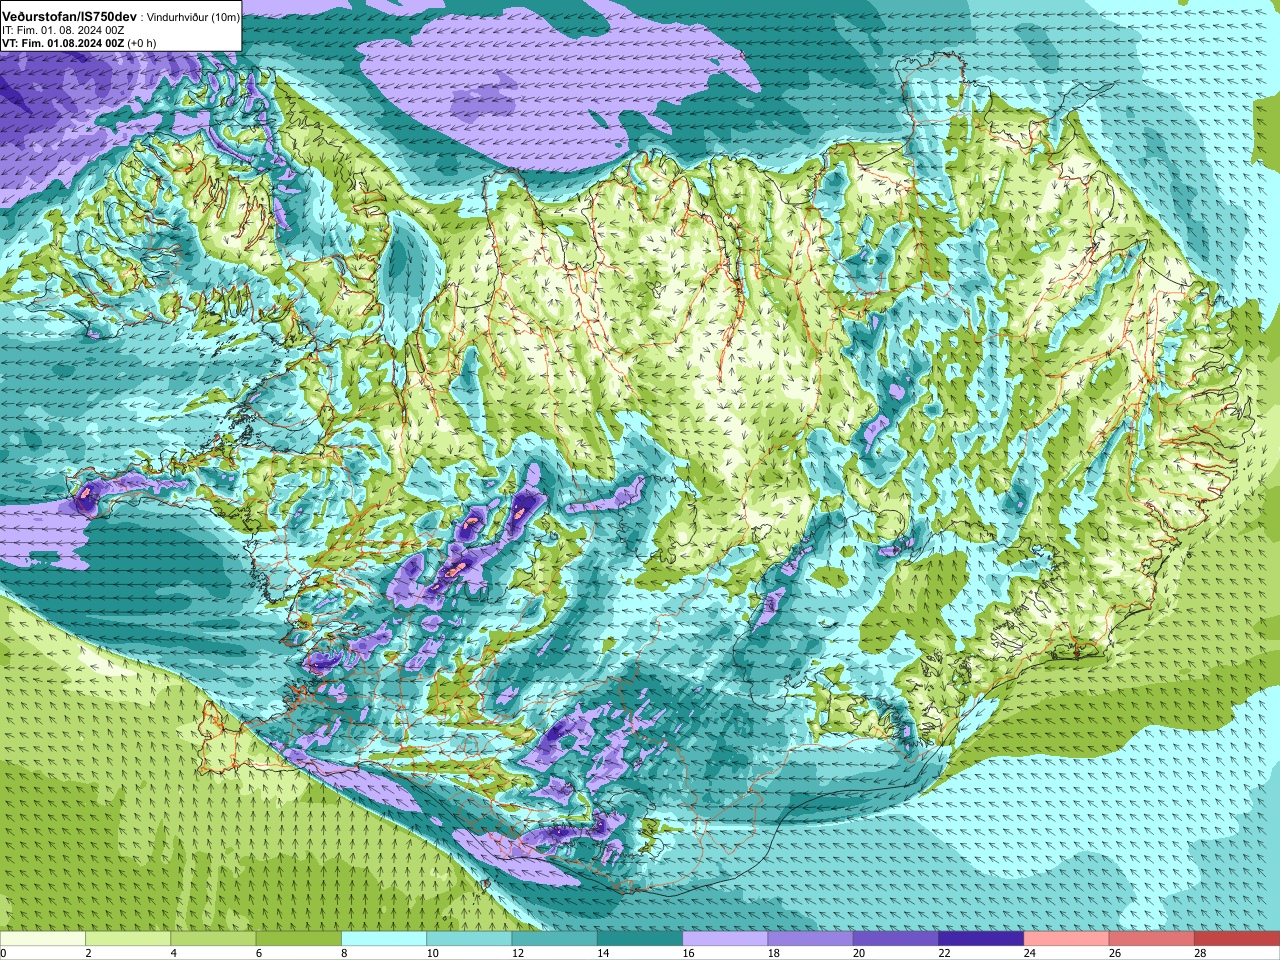
Task: Click the legend value 16
Action: coord(688,953)
